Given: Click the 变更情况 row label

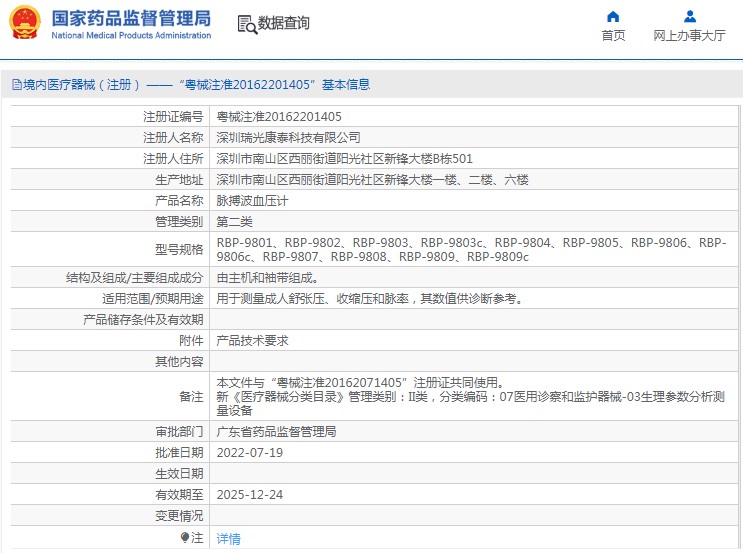Looking at the screenshot, I should pos(179,516).
